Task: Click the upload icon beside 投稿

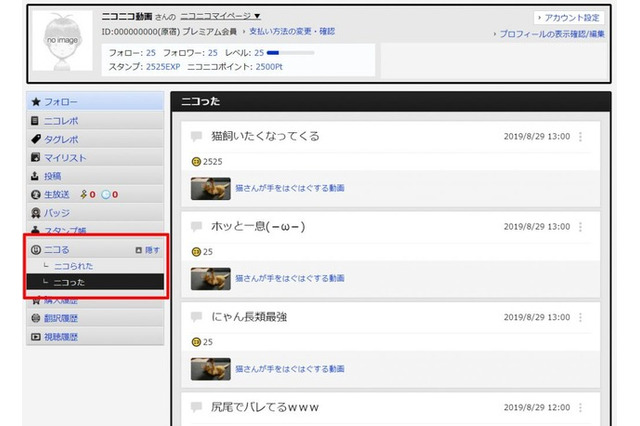Action: coord(35,176)
